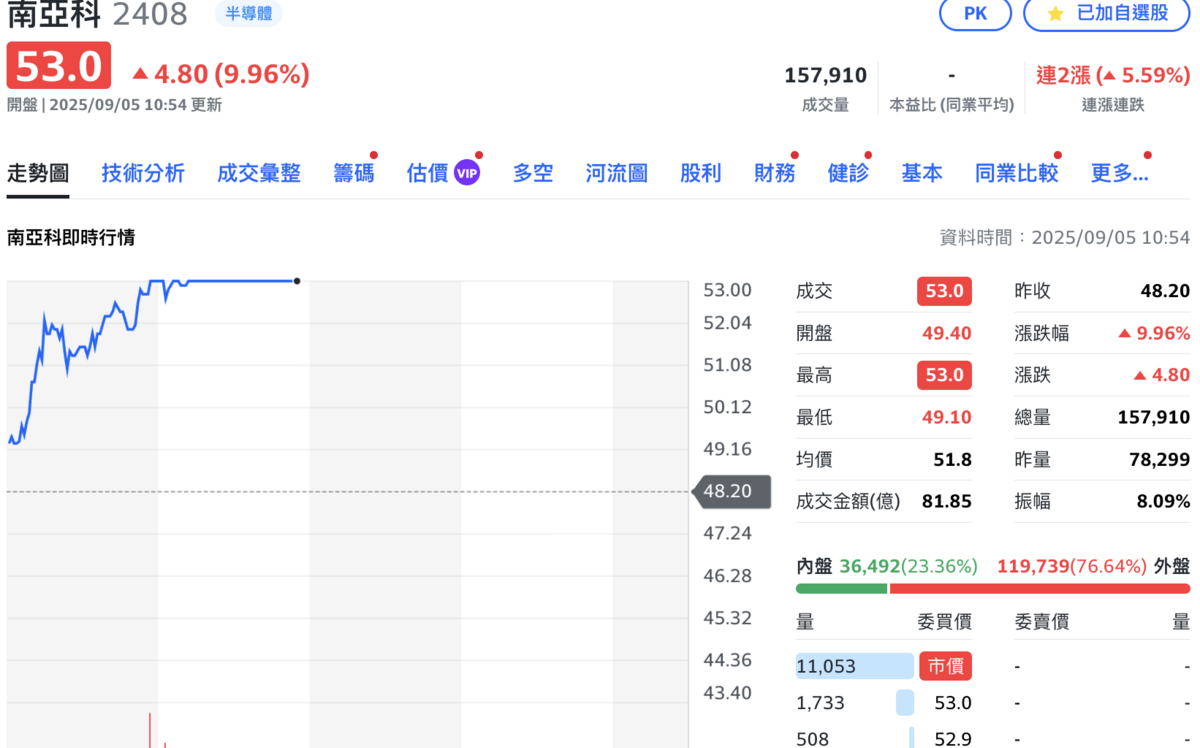
Task: Toggle the 已加自選股 watchlist state
Action: [x=1106, y=15]
